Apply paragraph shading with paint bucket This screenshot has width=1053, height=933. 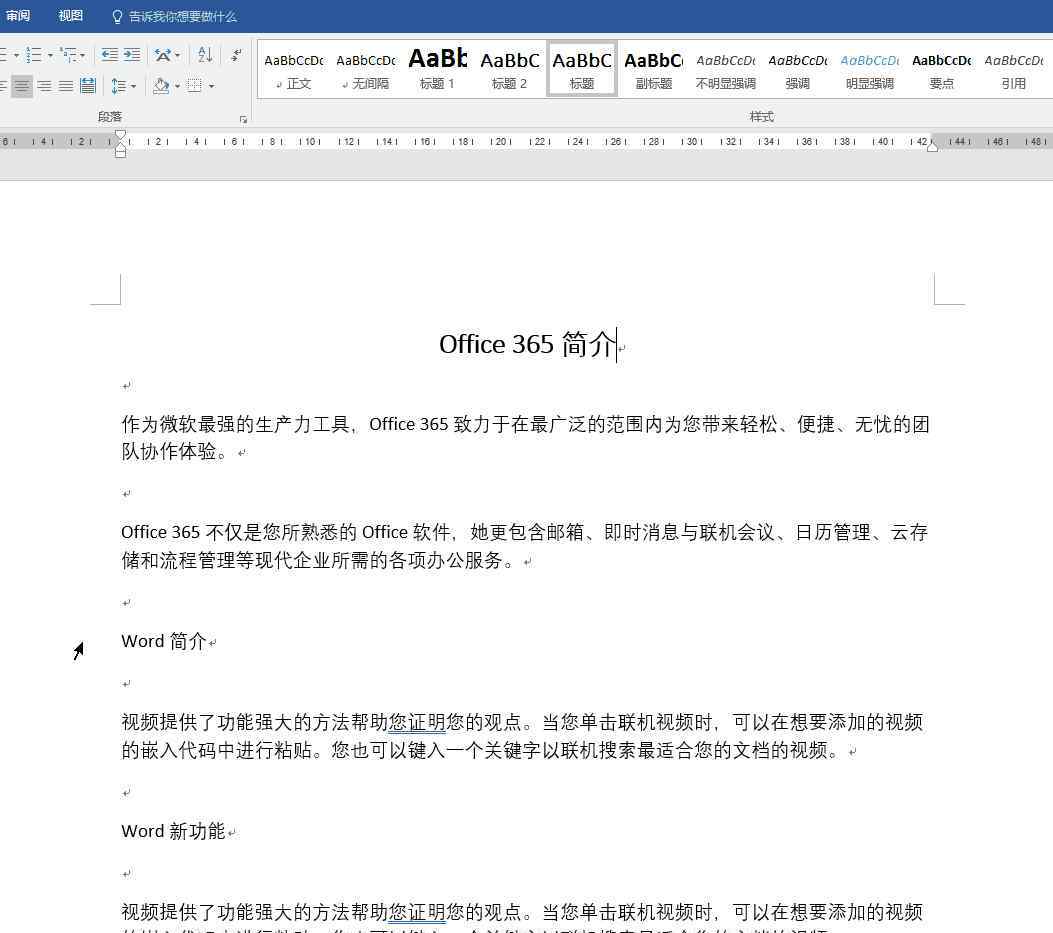[x=161, y=86]
